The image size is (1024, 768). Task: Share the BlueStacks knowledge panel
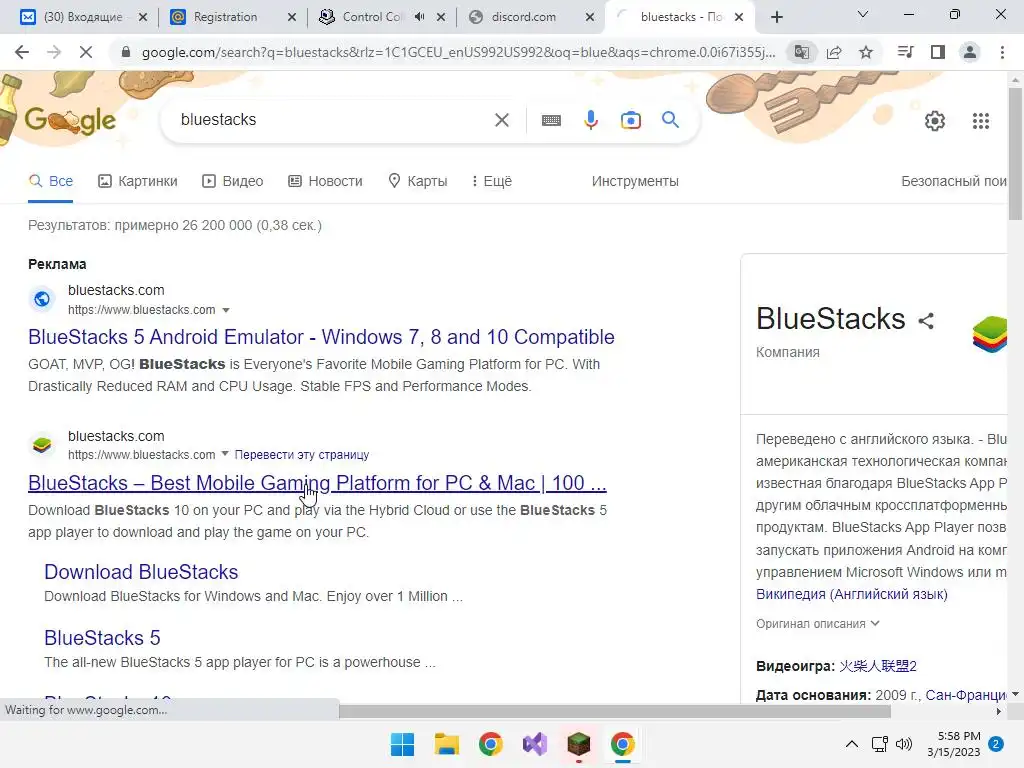coord(926,321)
